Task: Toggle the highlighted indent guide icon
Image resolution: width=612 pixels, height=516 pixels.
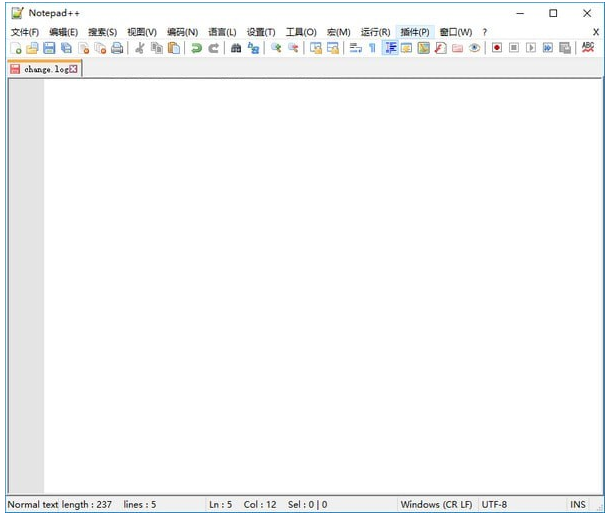Action: point(390,48)
